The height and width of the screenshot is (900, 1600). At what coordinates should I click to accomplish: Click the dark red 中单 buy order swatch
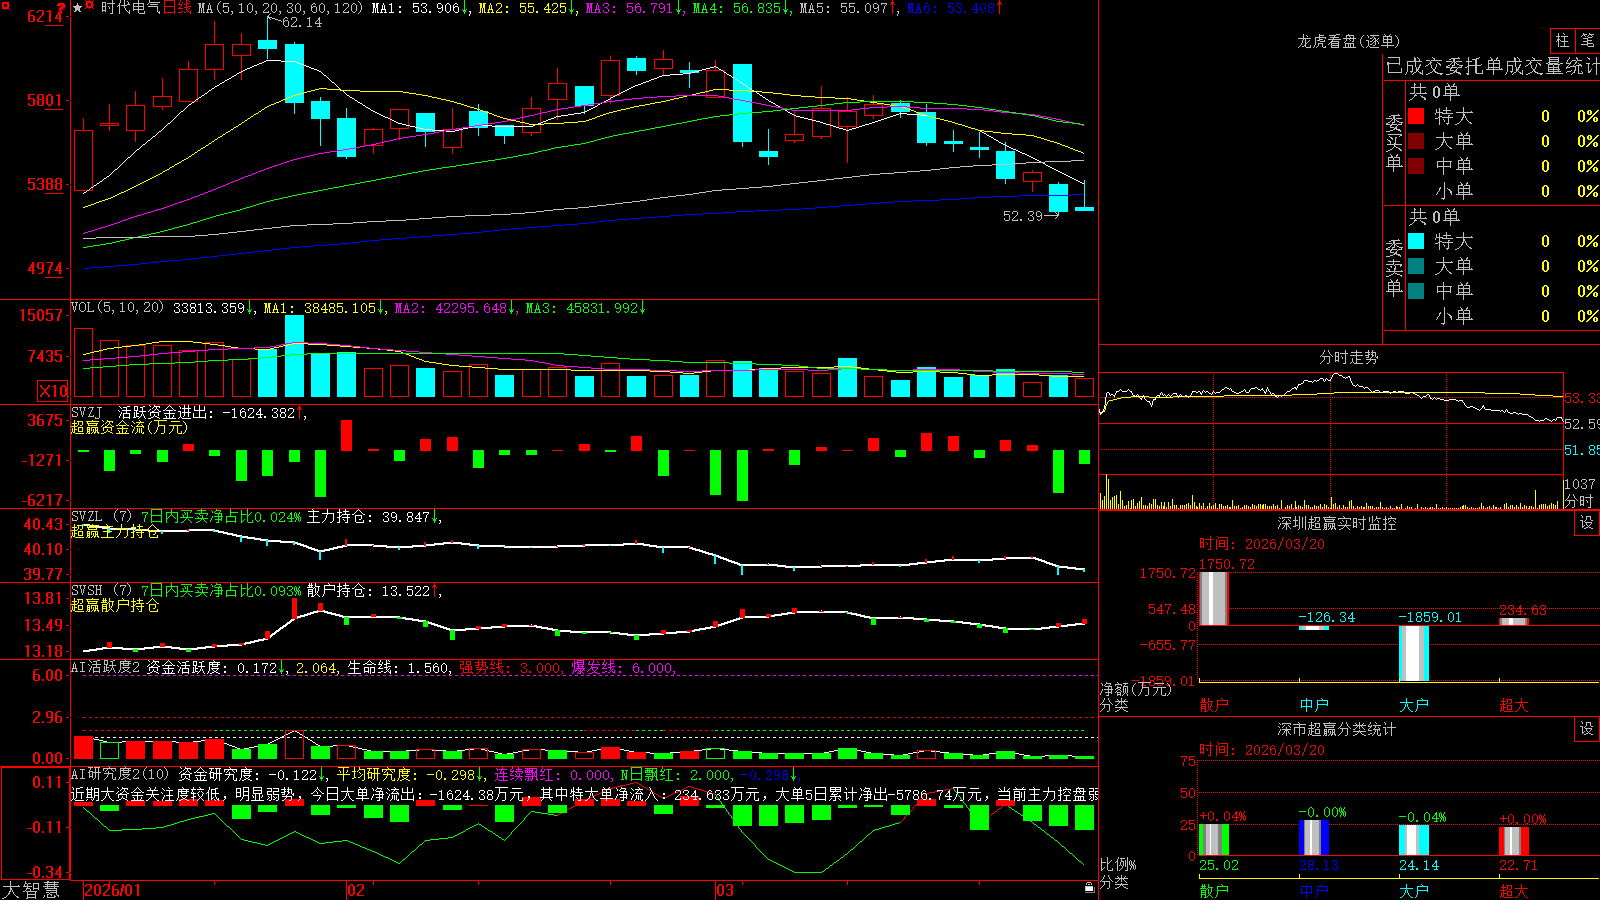click(x=1416, y=166)
